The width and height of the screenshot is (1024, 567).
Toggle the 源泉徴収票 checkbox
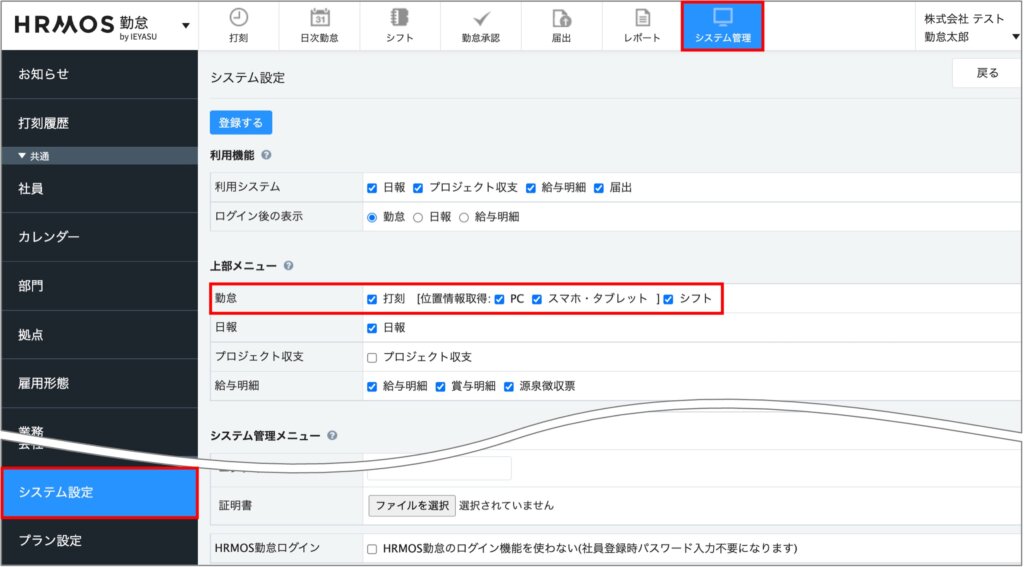pyautogui.click(x=509, y=386)
